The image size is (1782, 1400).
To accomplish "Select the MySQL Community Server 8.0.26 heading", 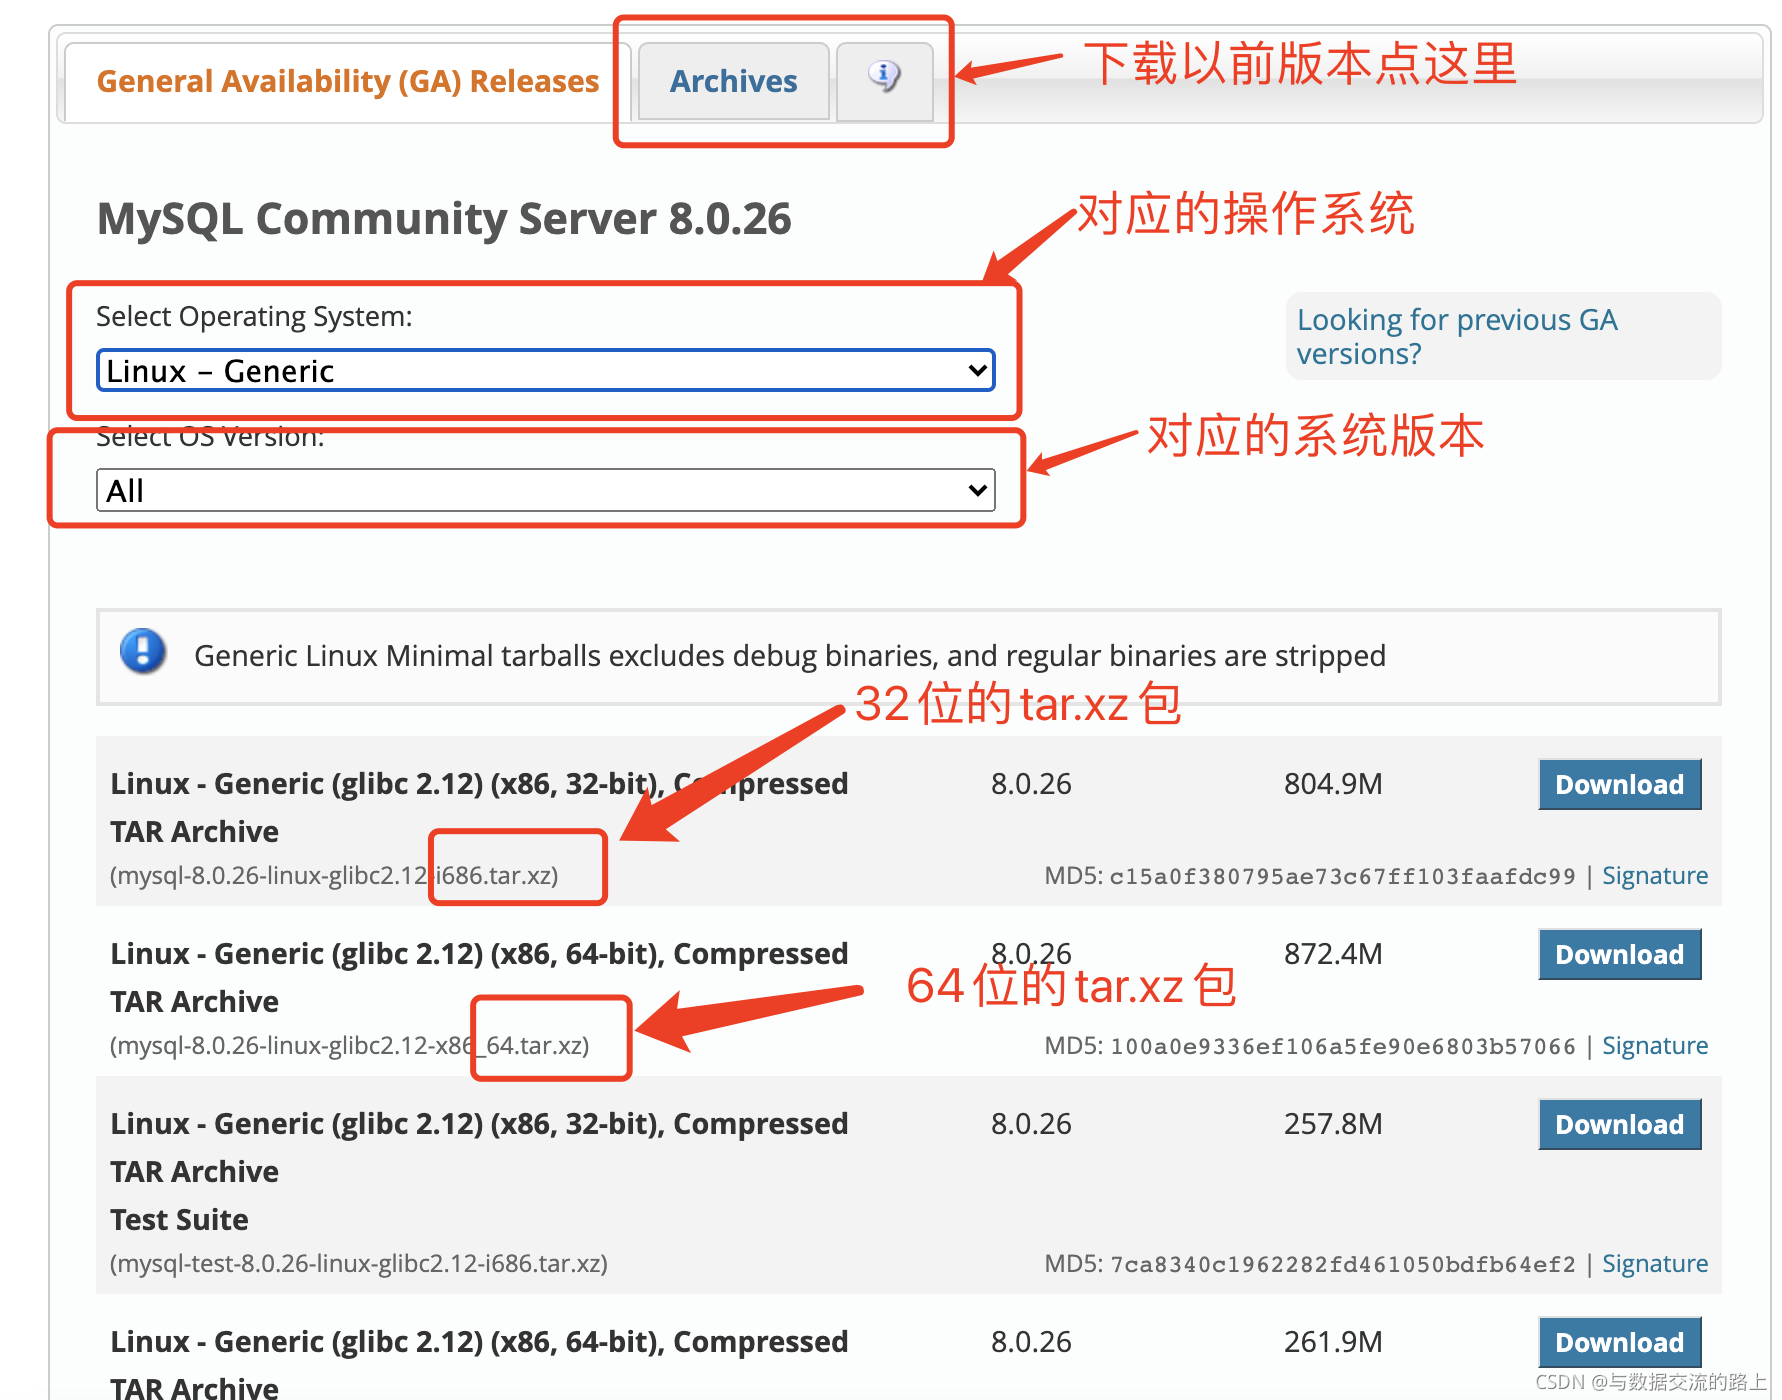I will point(444,219).
